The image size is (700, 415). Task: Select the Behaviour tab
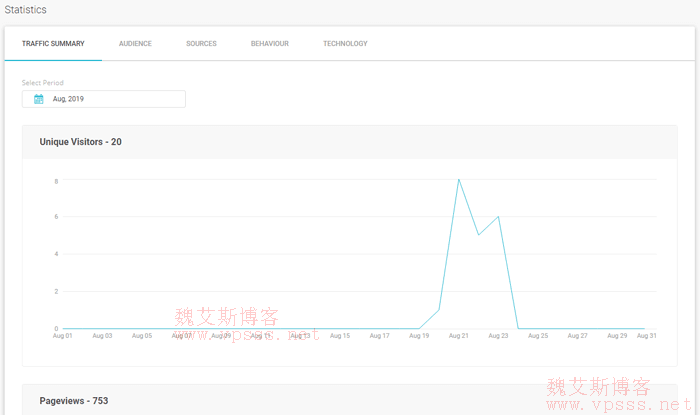270,44
